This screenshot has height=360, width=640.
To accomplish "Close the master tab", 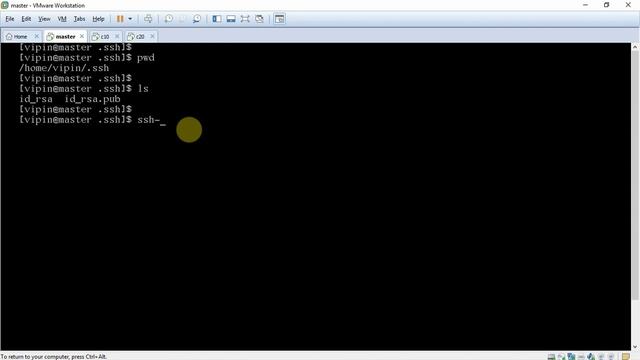I will (82, 36).
